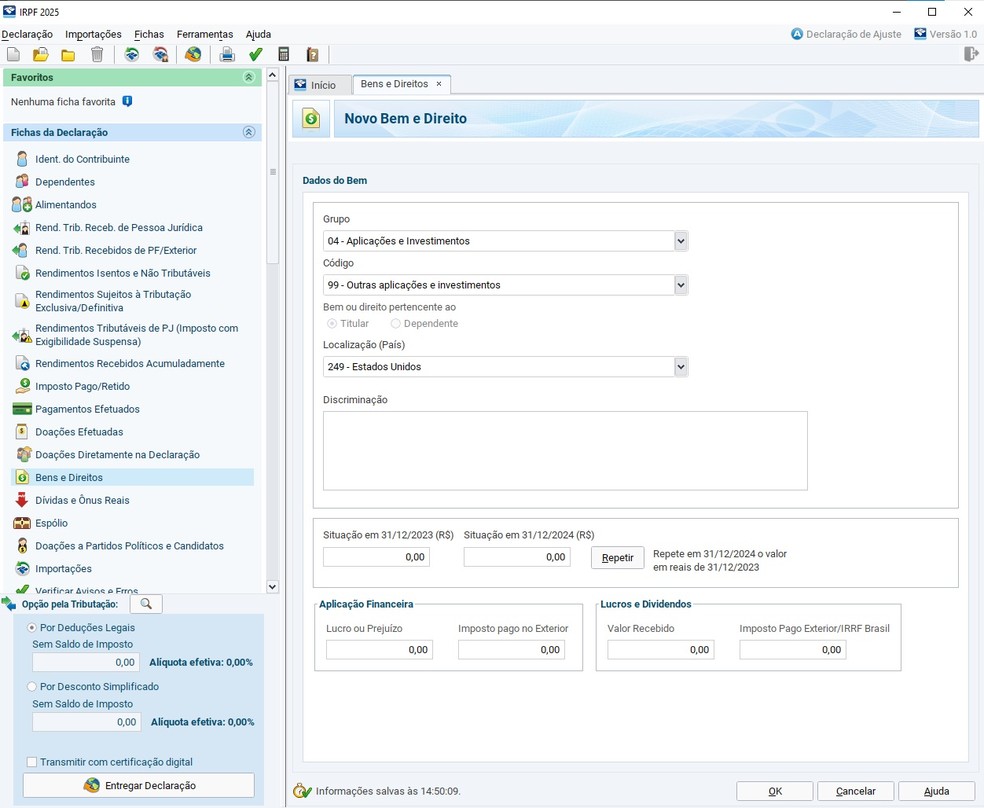984x808 pixels.
Task: Click the info icon beside Nenhuma ficha favorita
Action: [127, 101]
